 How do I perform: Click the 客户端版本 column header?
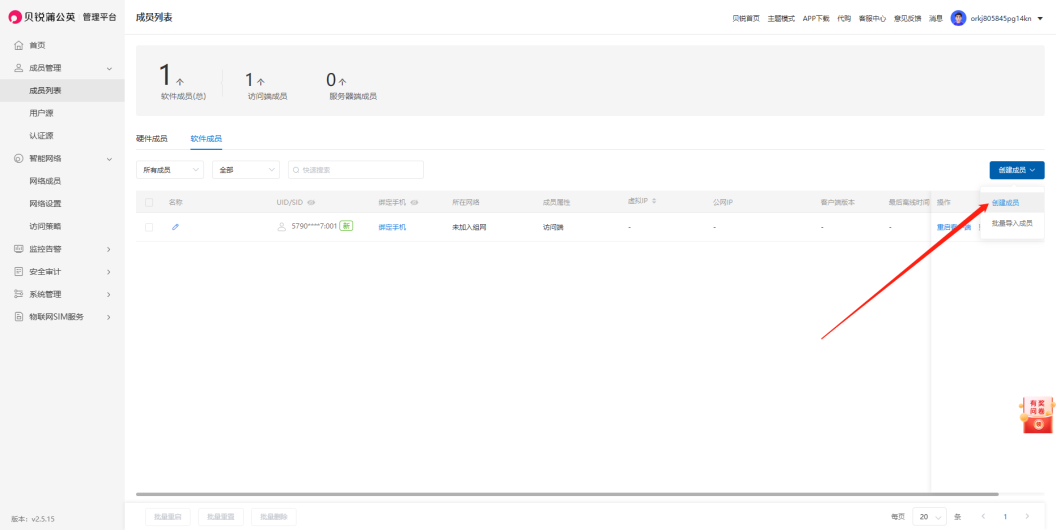837,202
